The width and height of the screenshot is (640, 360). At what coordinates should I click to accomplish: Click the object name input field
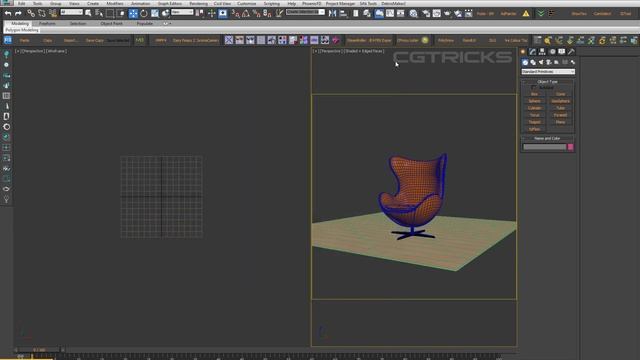click(544, 147)
